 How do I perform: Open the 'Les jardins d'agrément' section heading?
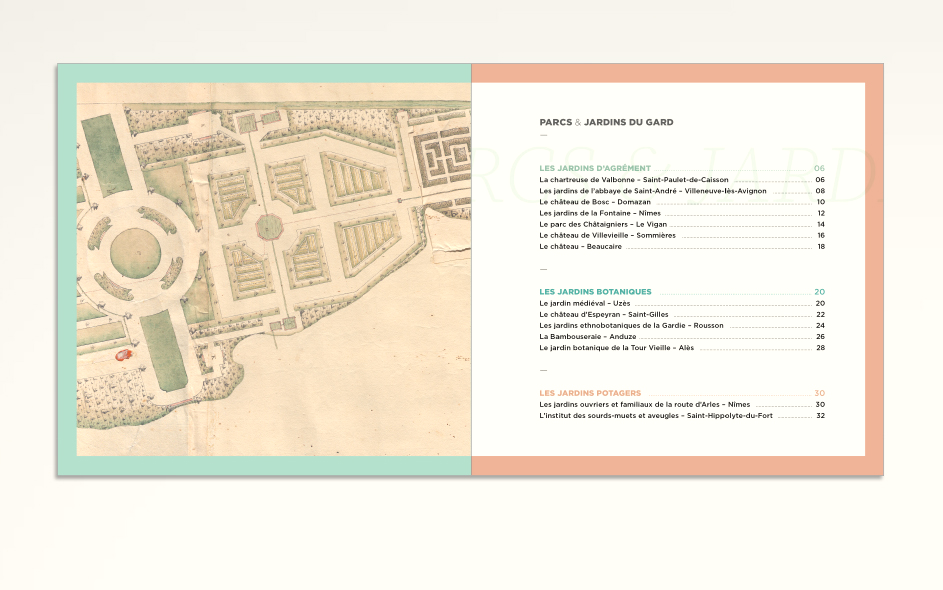point(595,168)
